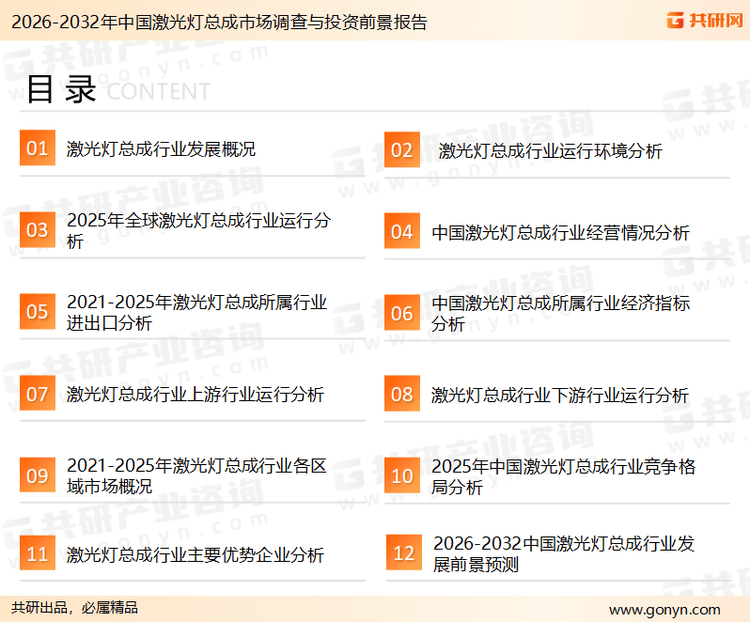Open 激光灯总成行业发展概况 chapter

click(161, 149)
